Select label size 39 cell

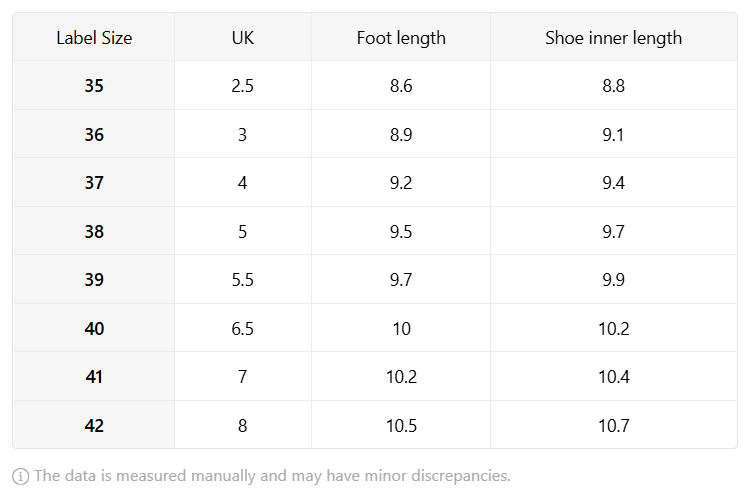[94, 279]
